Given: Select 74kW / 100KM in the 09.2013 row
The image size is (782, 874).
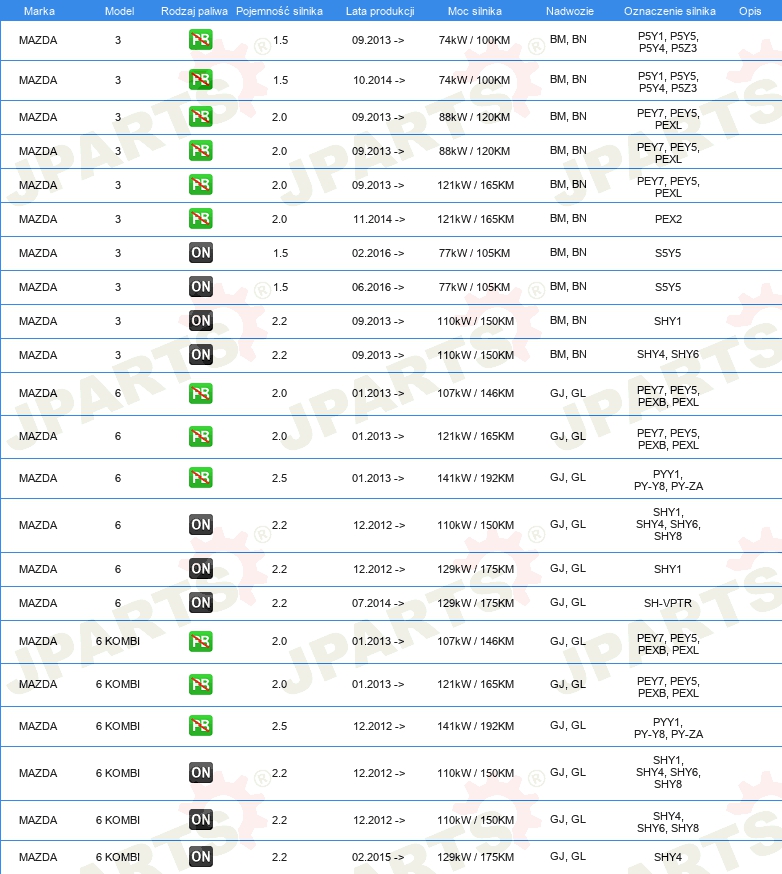Looking at the screenshot, I should pyautogui.click(x=474, y=40).
